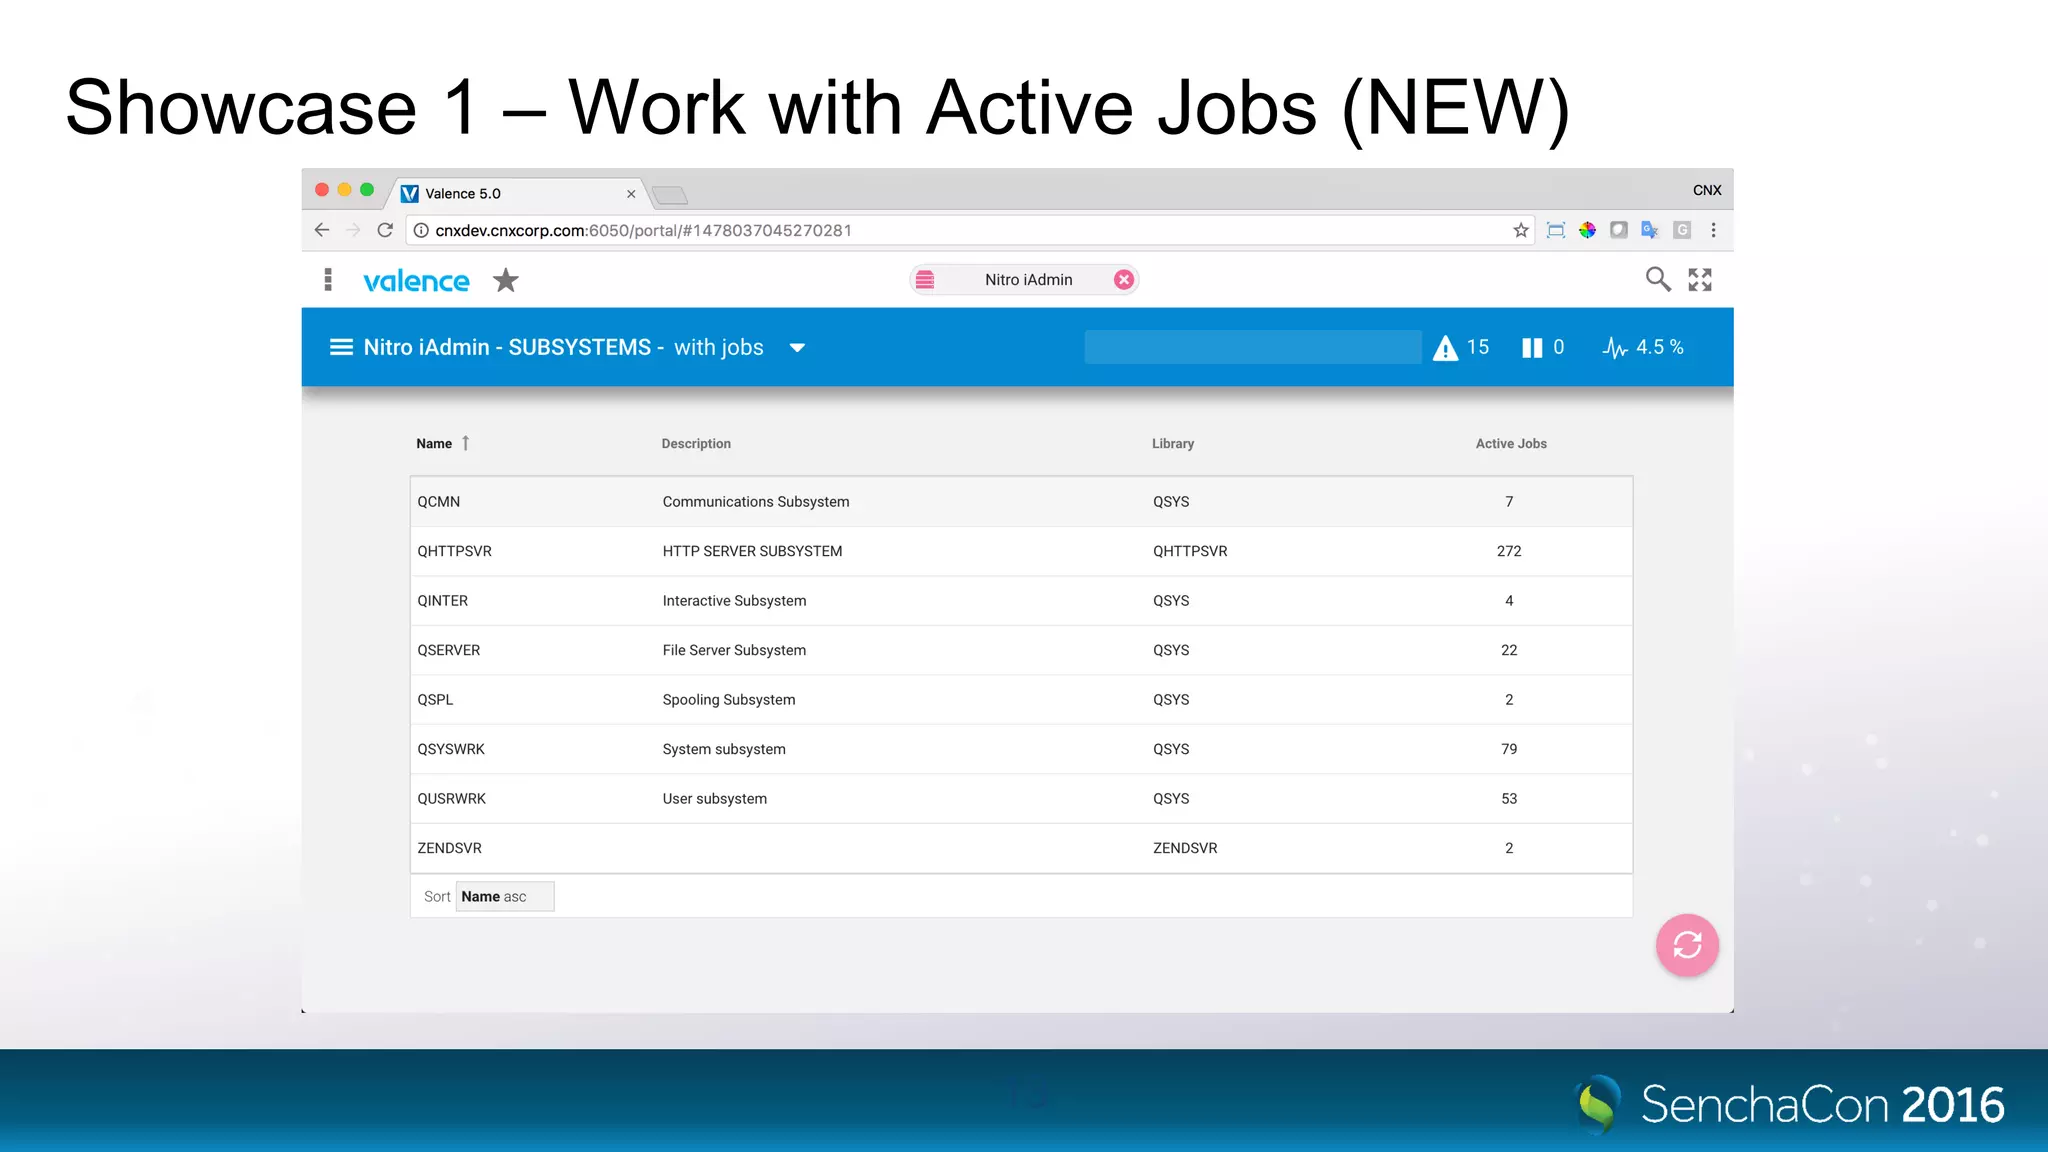Click the screen capture extension icon
Viewport: 2048px width, 1152px height.
coord(1556,230)
